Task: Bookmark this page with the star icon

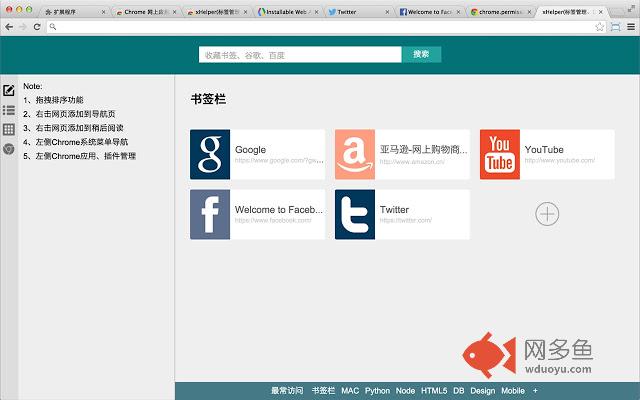Action: point(599,27)
